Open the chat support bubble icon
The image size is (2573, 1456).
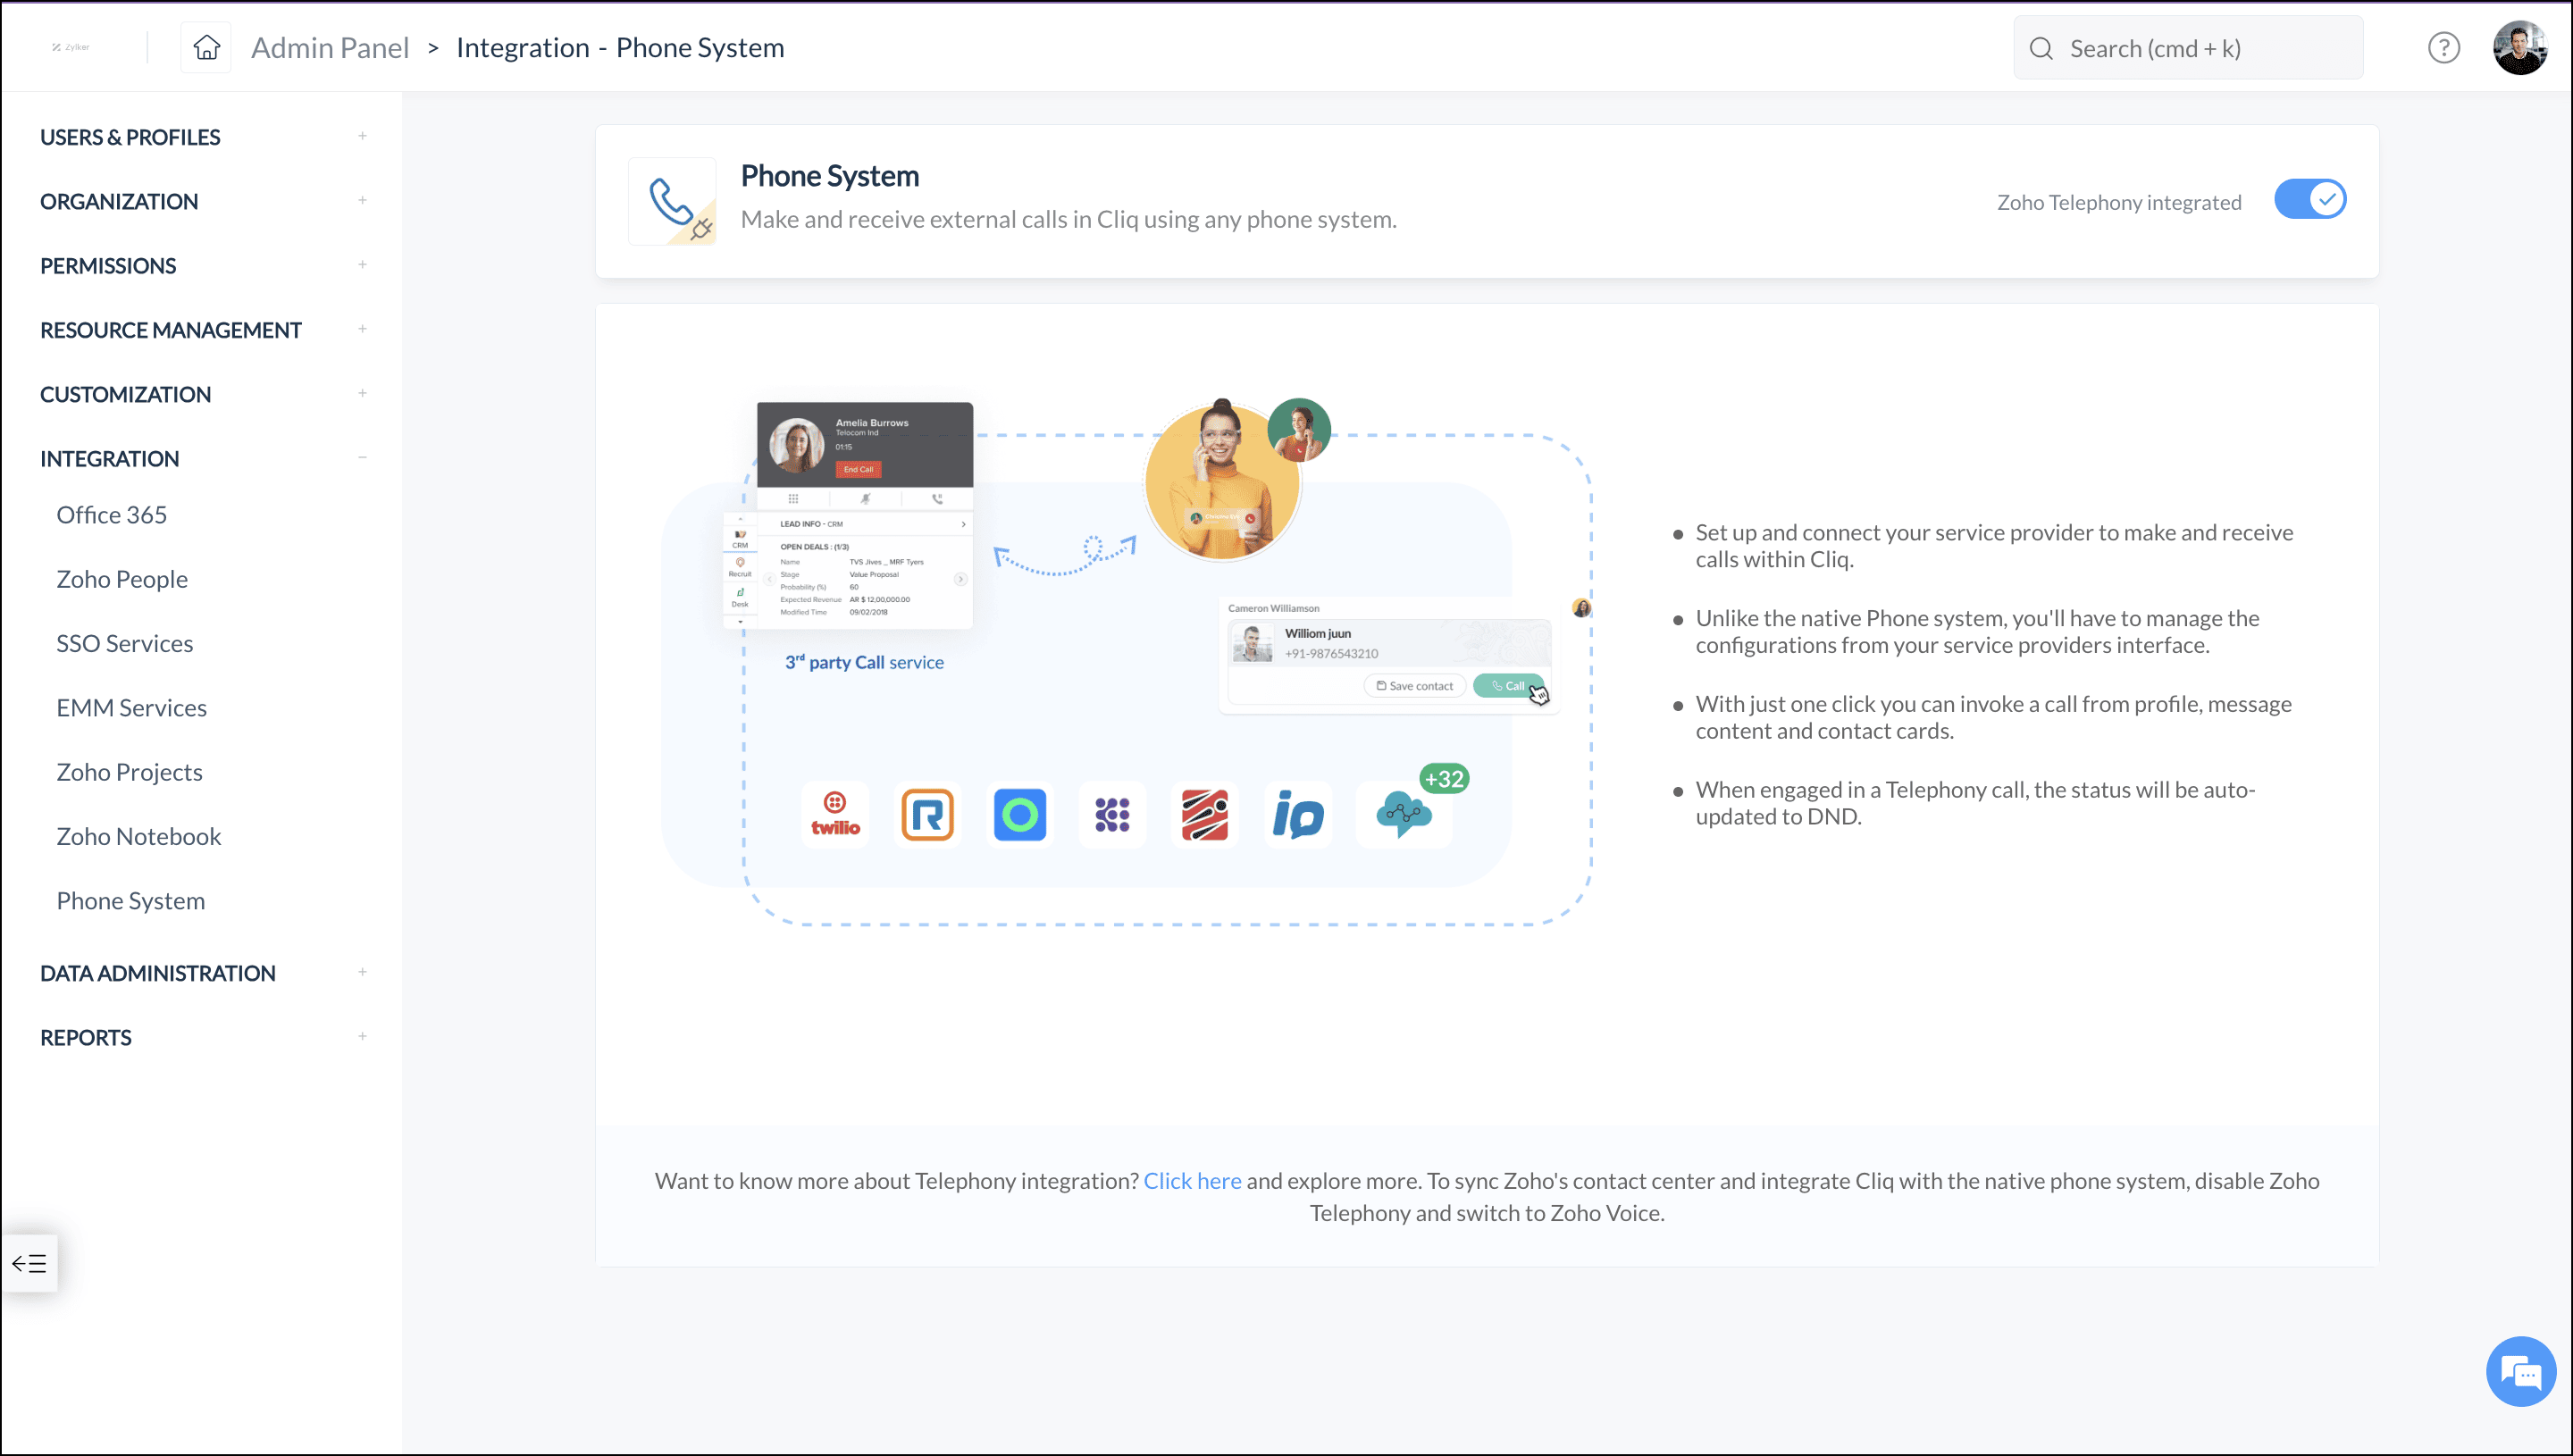[x=2520, y=1372]
